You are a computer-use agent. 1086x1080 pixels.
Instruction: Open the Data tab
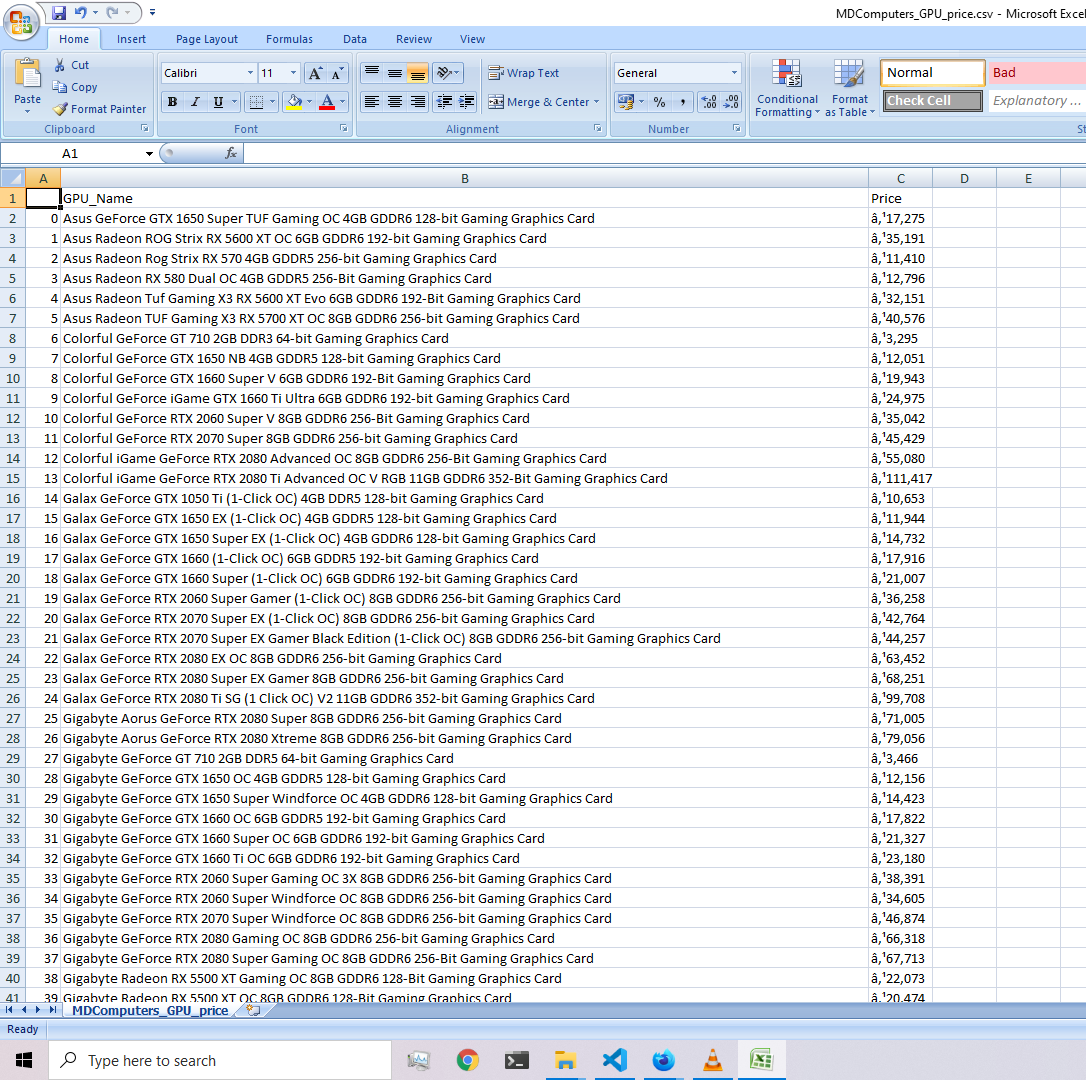pos(355,39)
